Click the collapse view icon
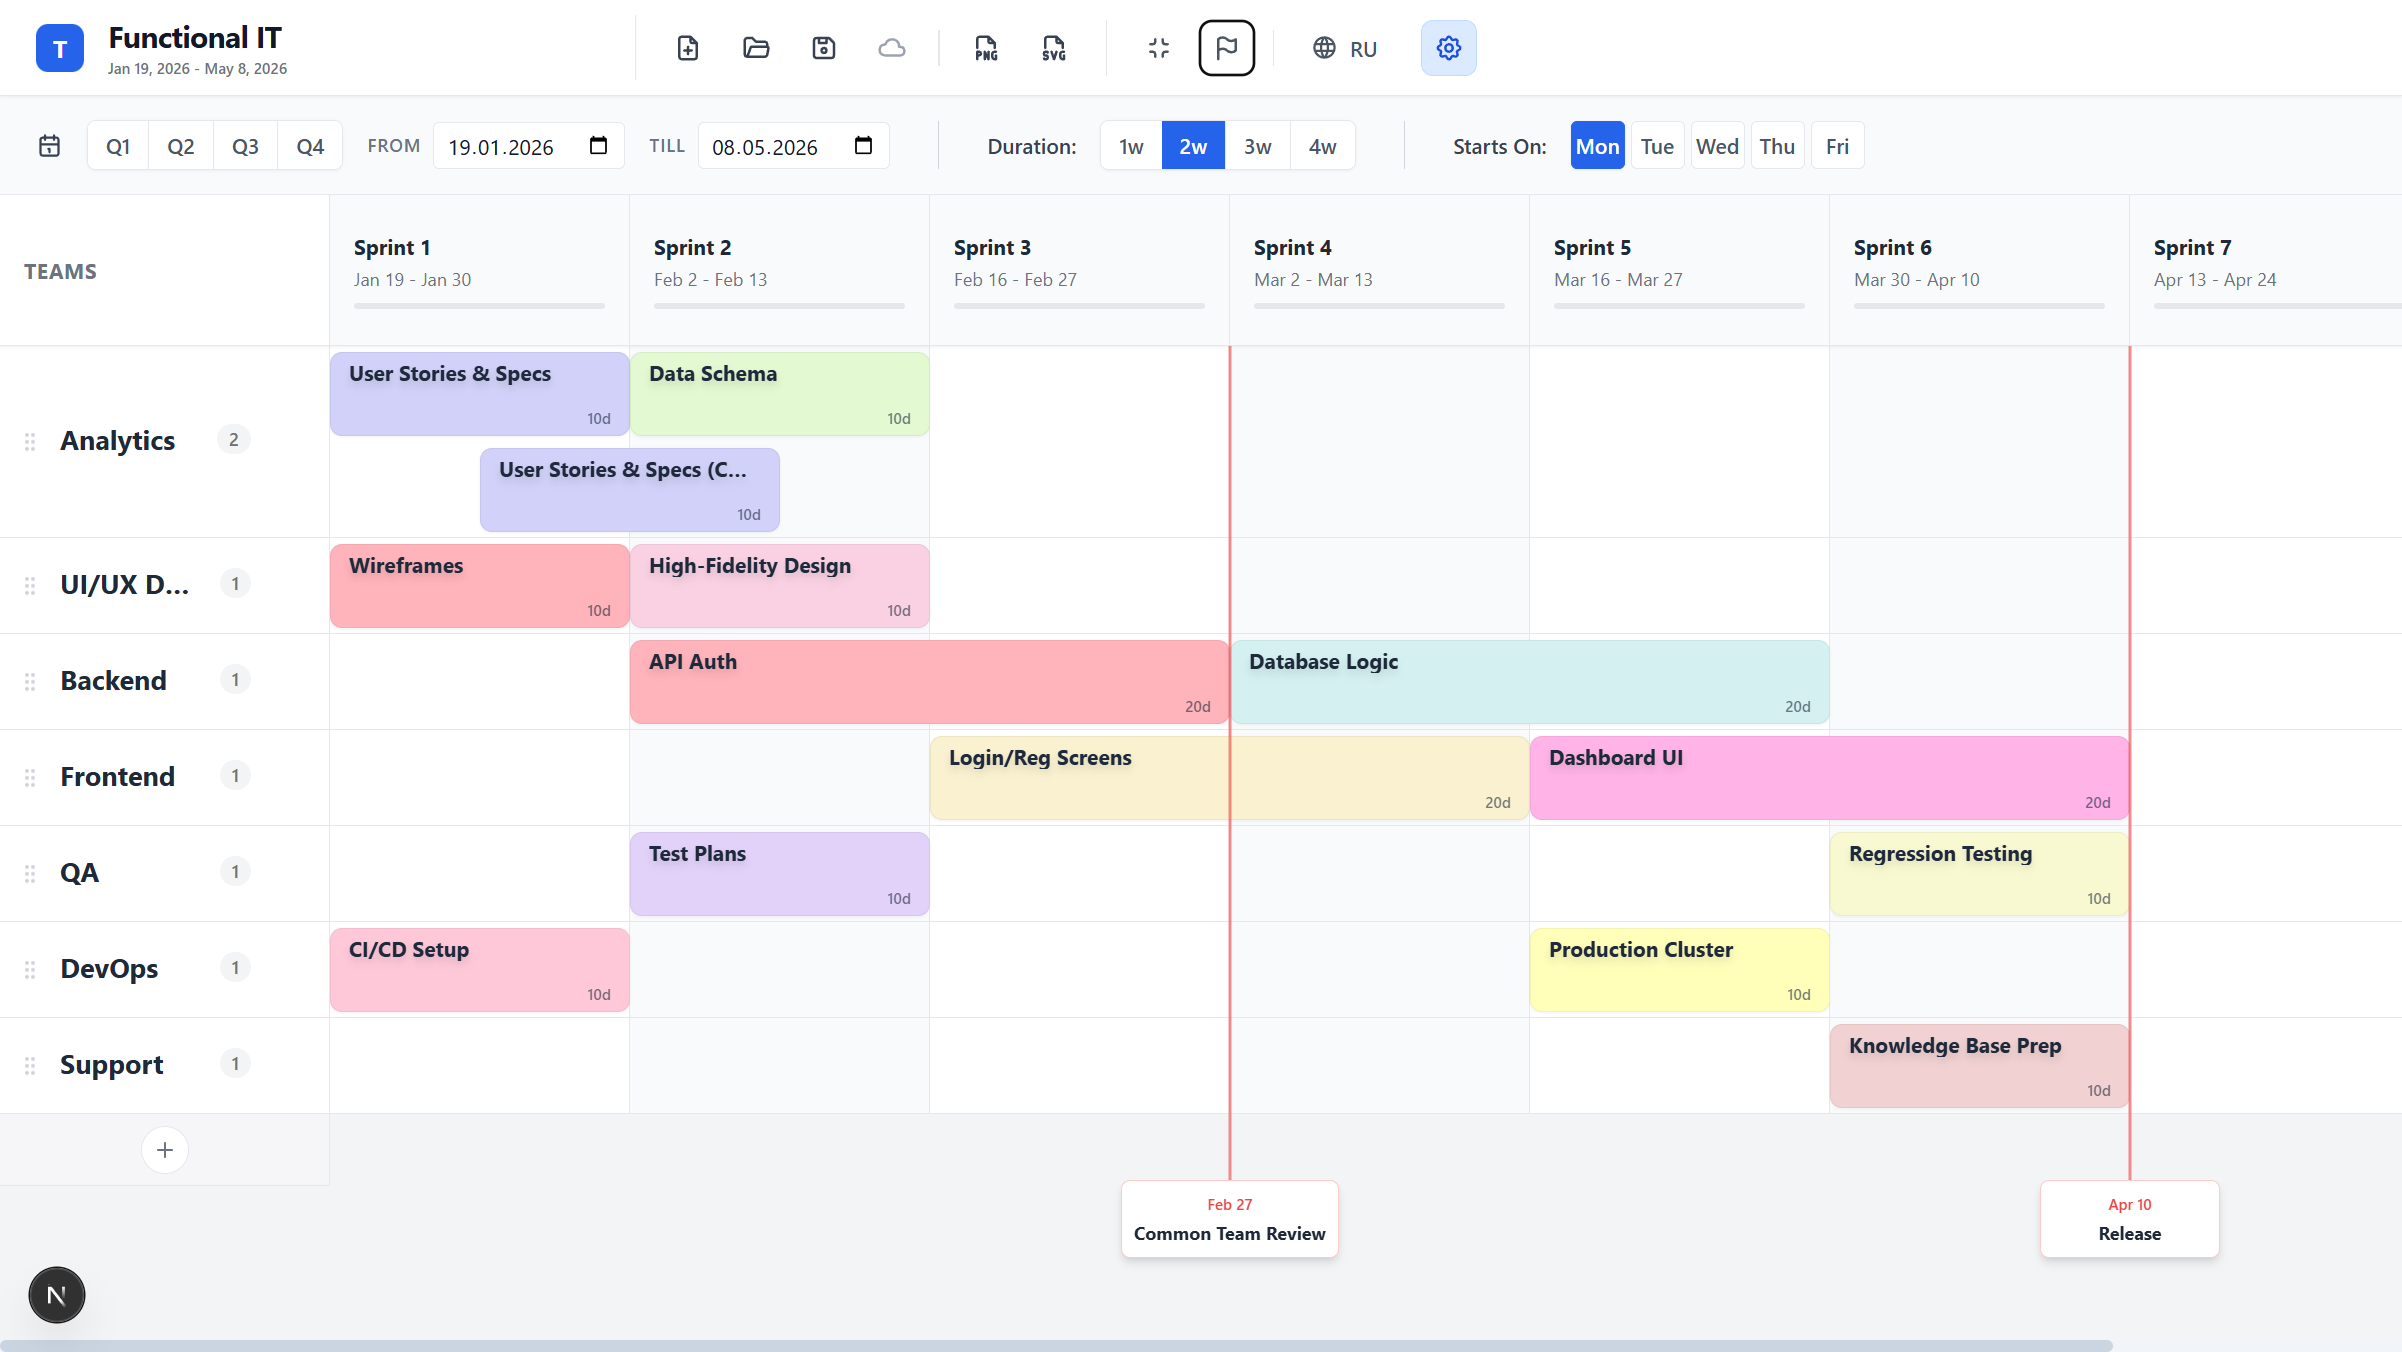The height and width of the screenshot is (1352, 2402). click(x=1159, y=48)
